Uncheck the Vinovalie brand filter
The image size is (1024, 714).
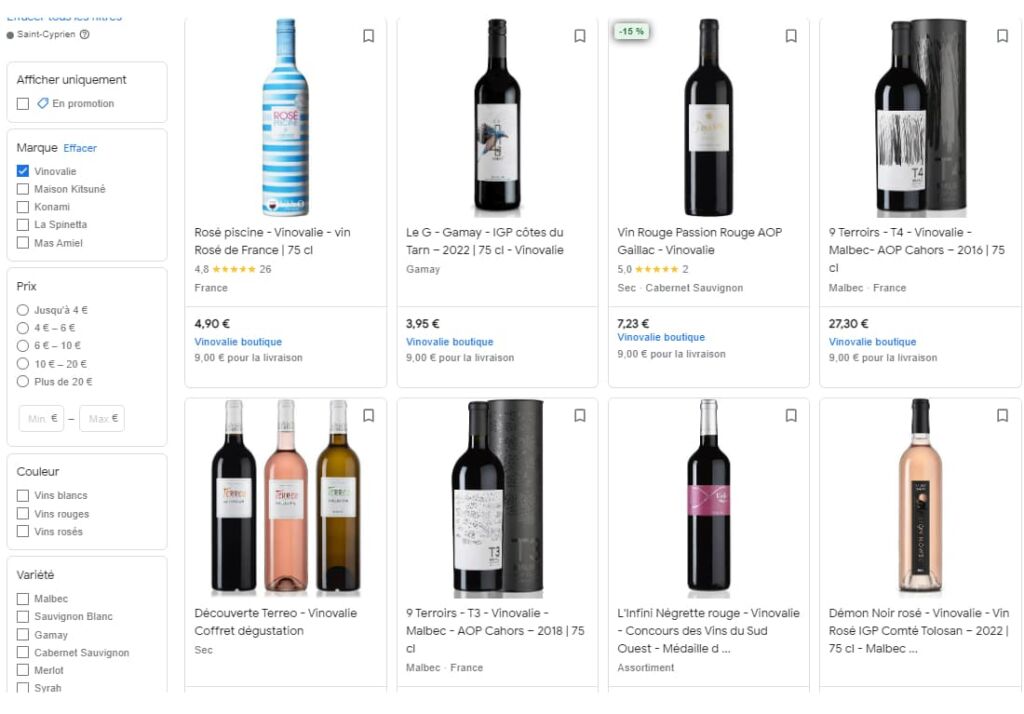[x=23, y=171]
